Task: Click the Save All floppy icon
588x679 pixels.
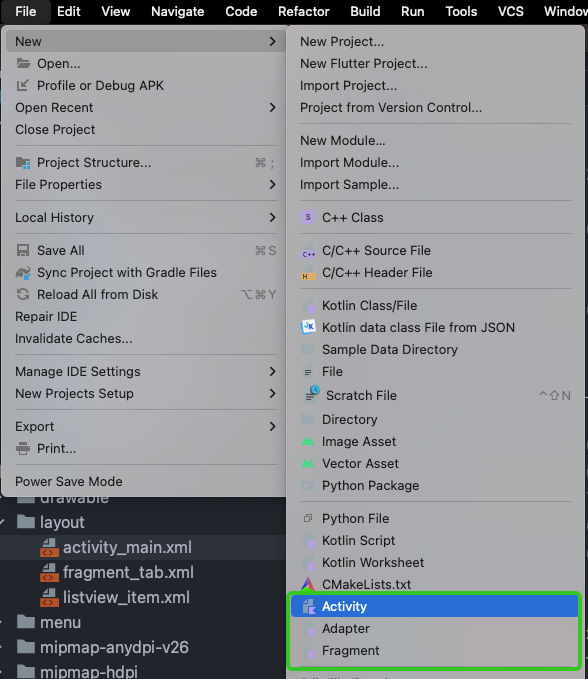Action: coord(23,250)
